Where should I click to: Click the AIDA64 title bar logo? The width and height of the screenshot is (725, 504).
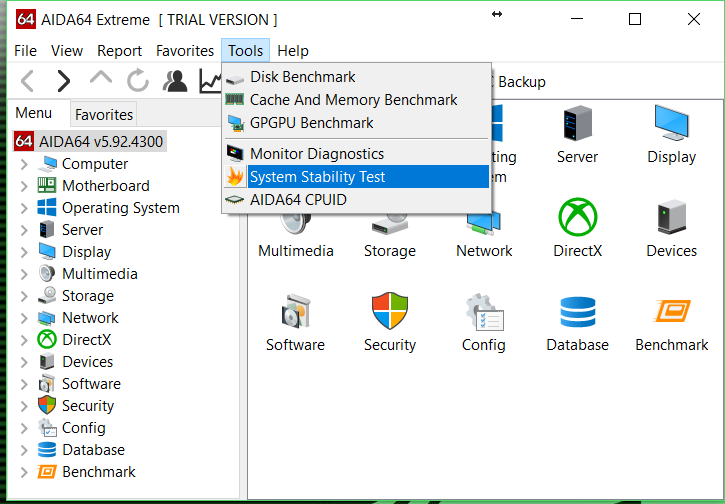point(26,19)
